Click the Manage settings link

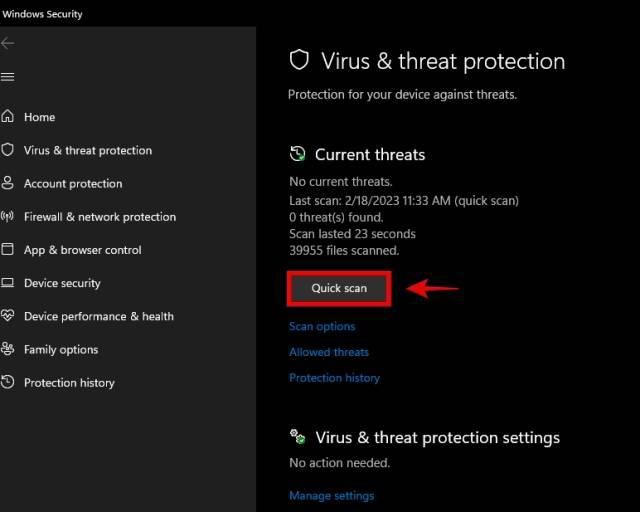[x=331, y=496]
